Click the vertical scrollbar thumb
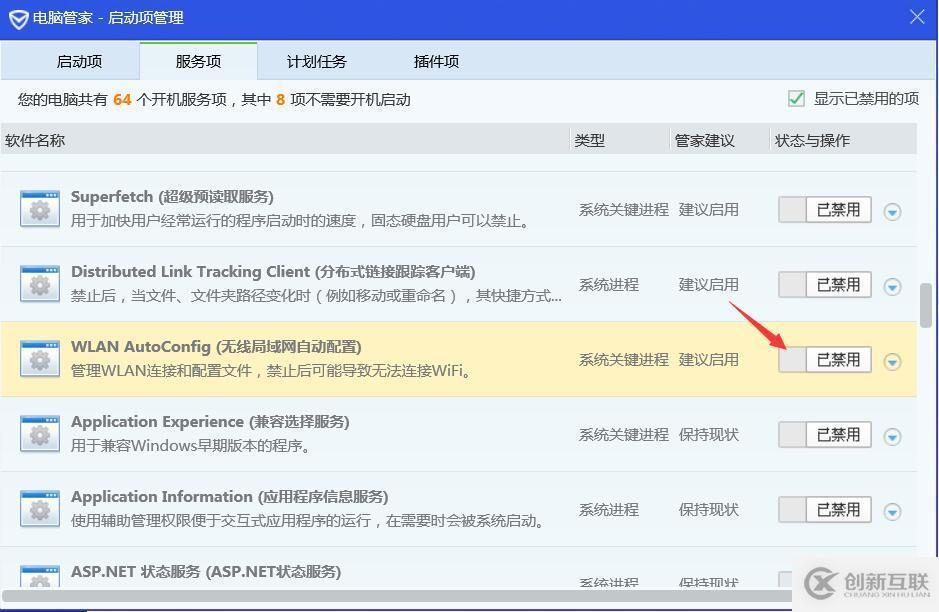This screenshot has width=939, height=612. 926,305
